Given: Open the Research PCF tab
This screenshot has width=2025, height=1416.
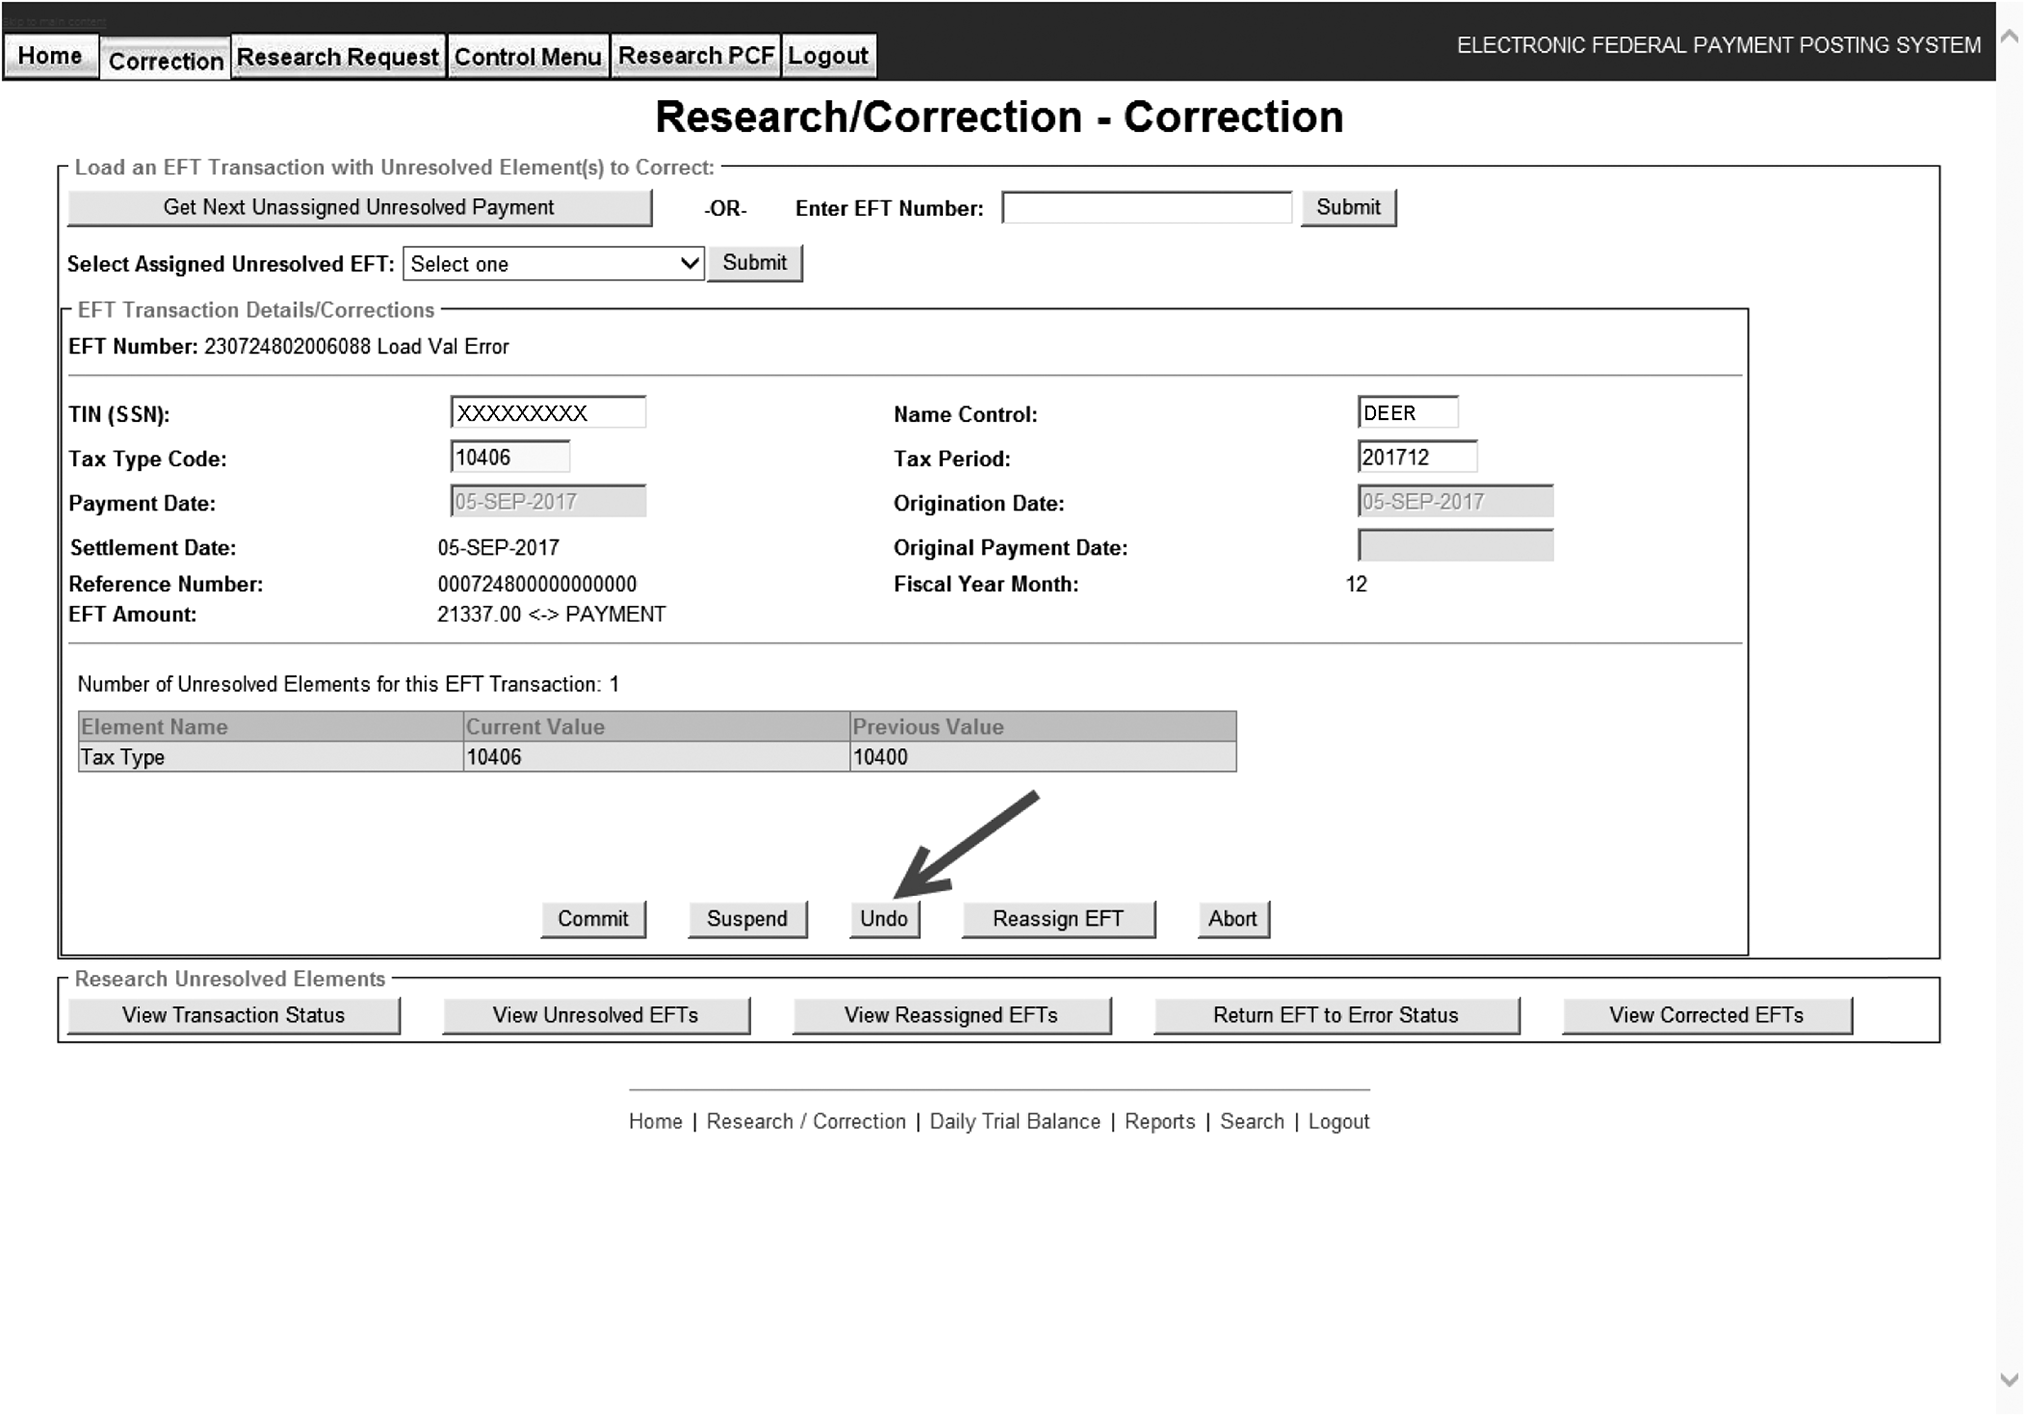Looking at the screenshot, I should coord(695,57).
